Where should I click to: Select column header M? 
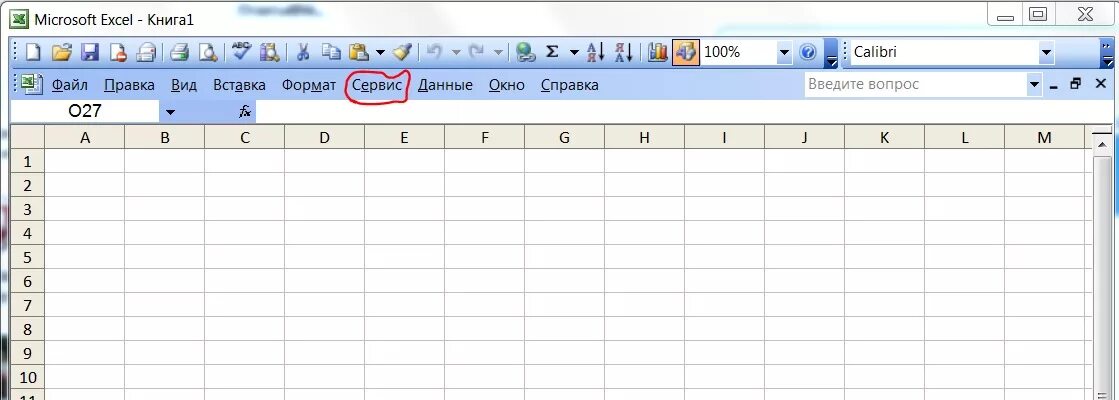tap(1044, 138)
